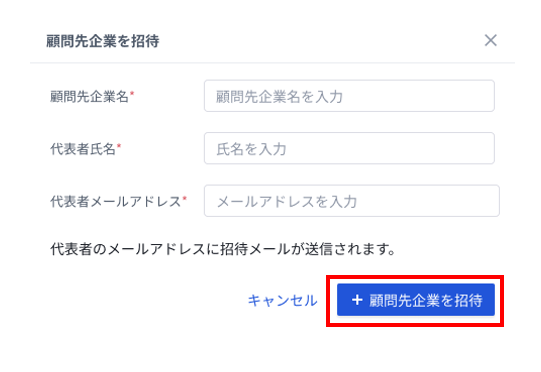Screen dimensions: 541x372
Task: Click the 代表者氏名 field label
Action: tap(83, 149)
